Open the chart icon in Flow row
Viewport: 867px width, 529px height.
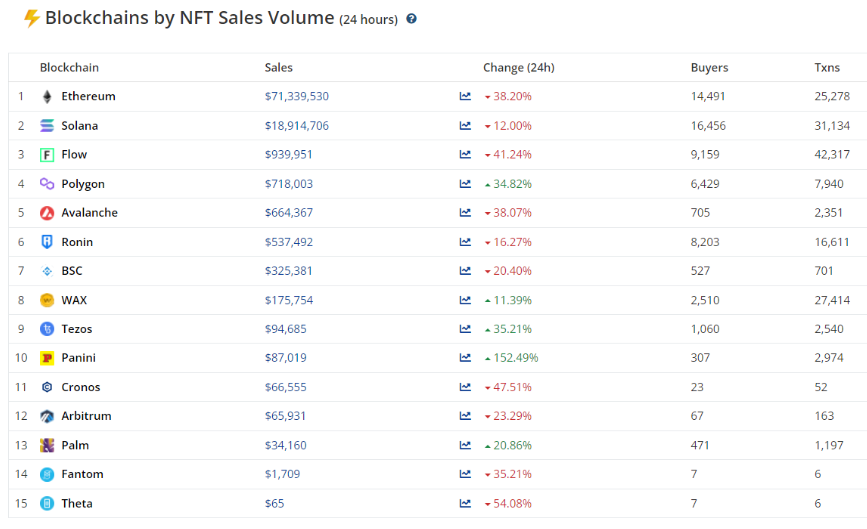click(x=465, y=154)
